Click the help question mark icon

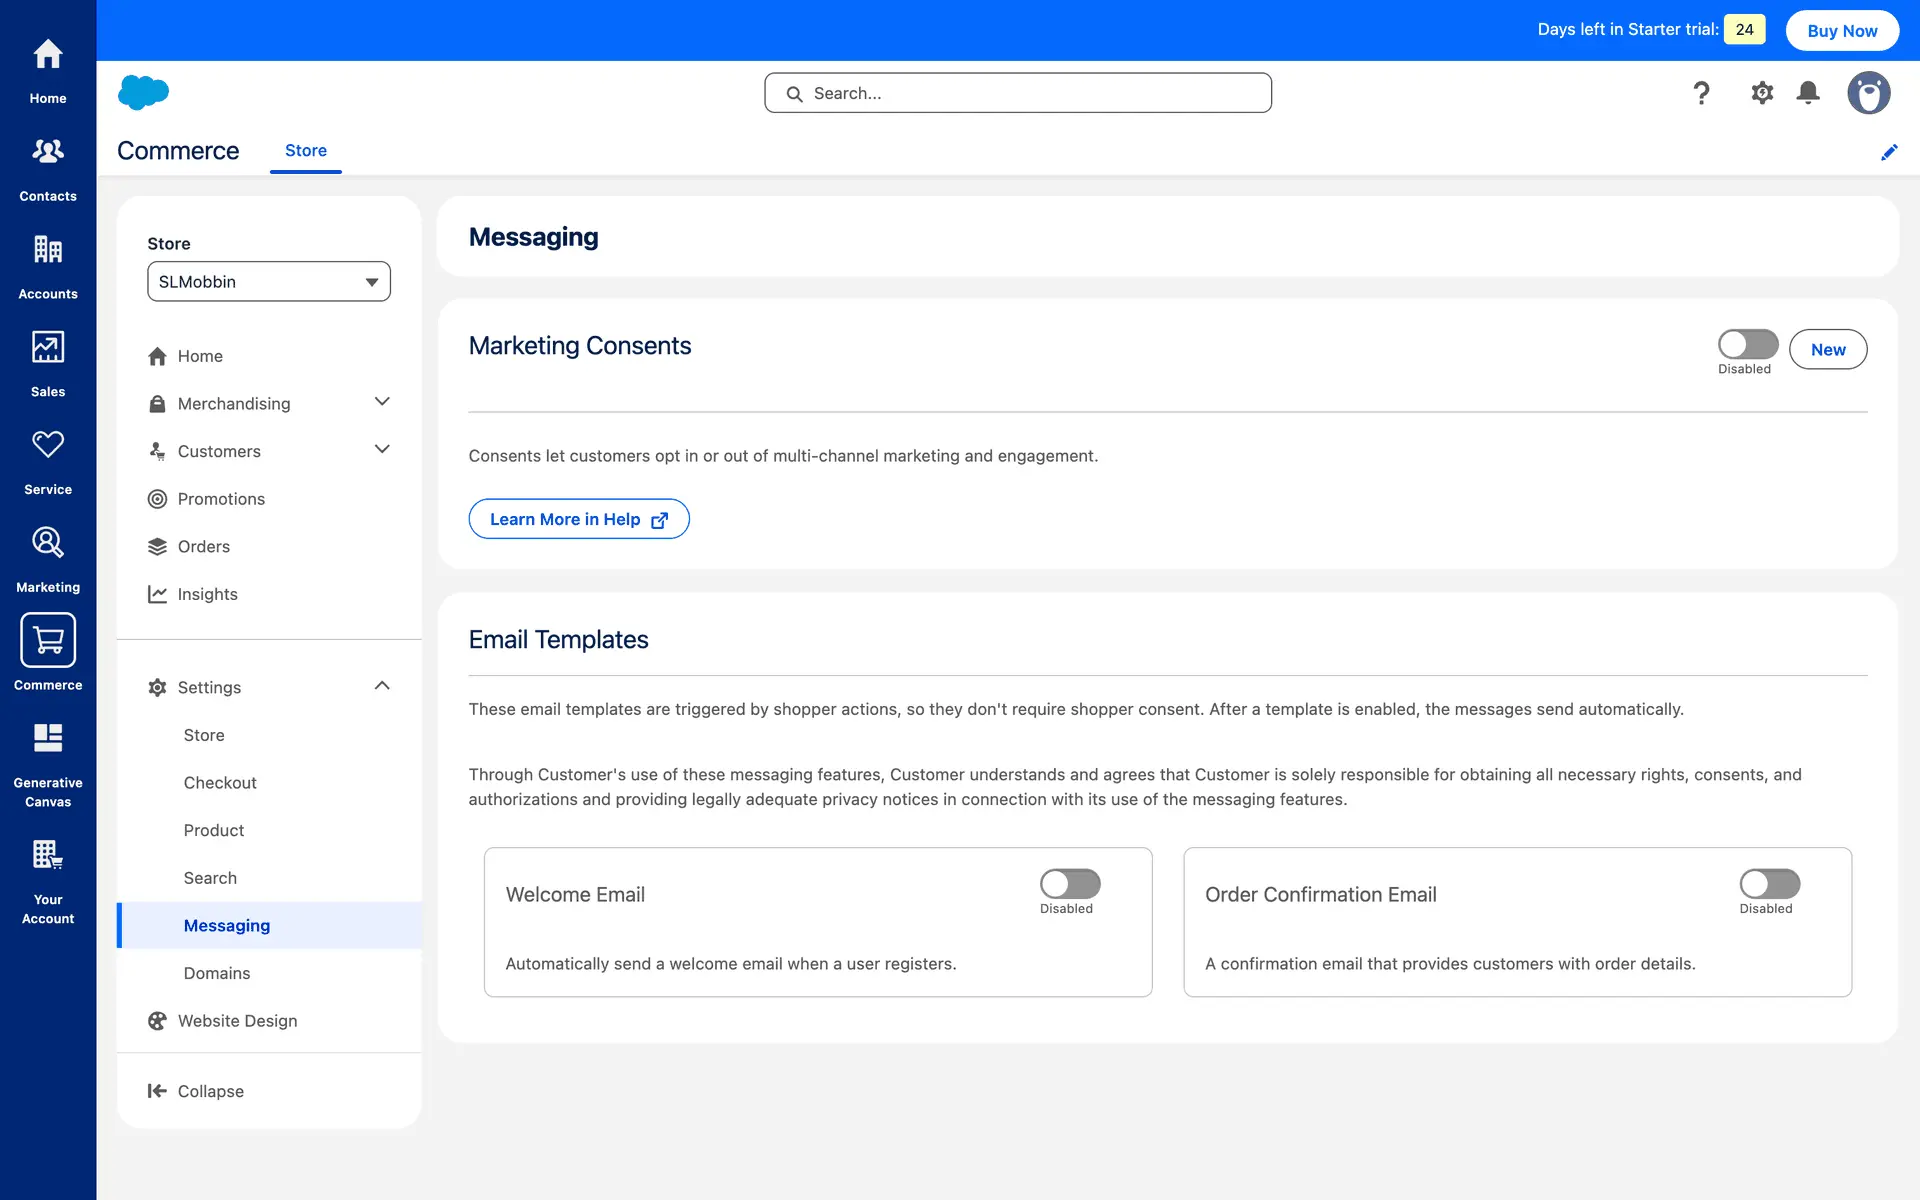tap(1701, 93)
